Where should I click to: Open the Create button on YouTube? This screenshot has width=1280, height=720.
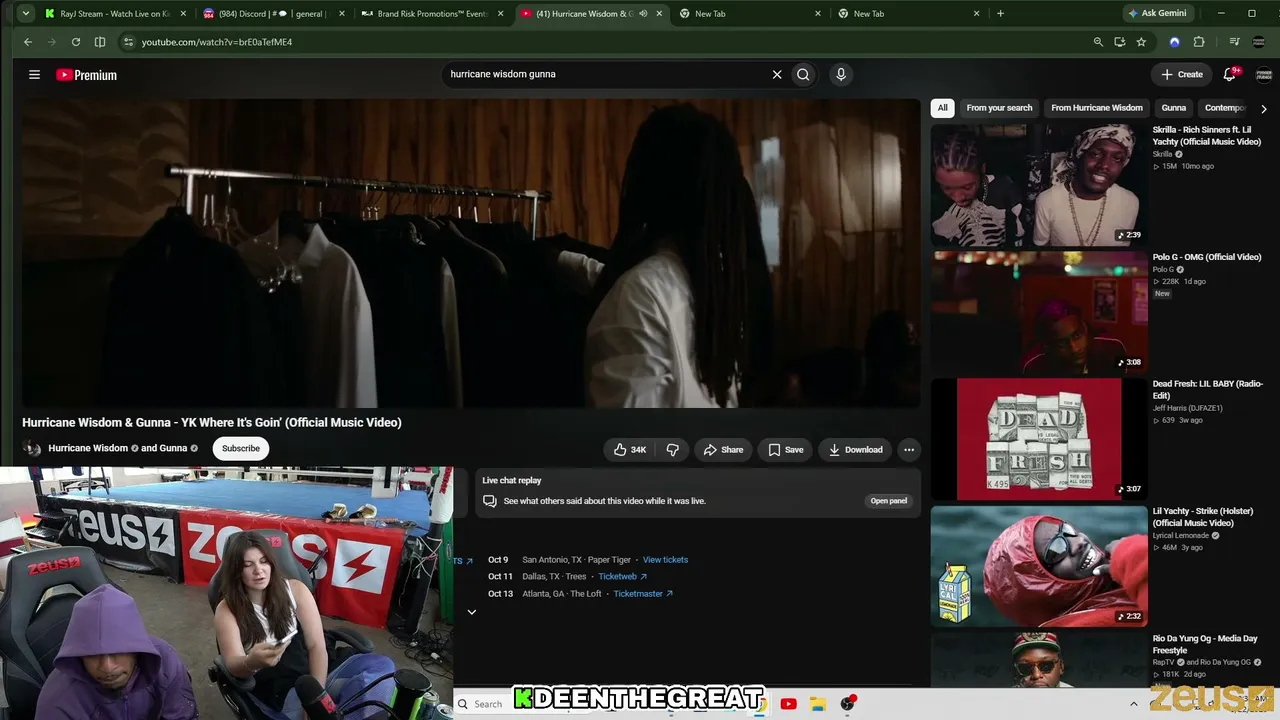pos(1182,74)
